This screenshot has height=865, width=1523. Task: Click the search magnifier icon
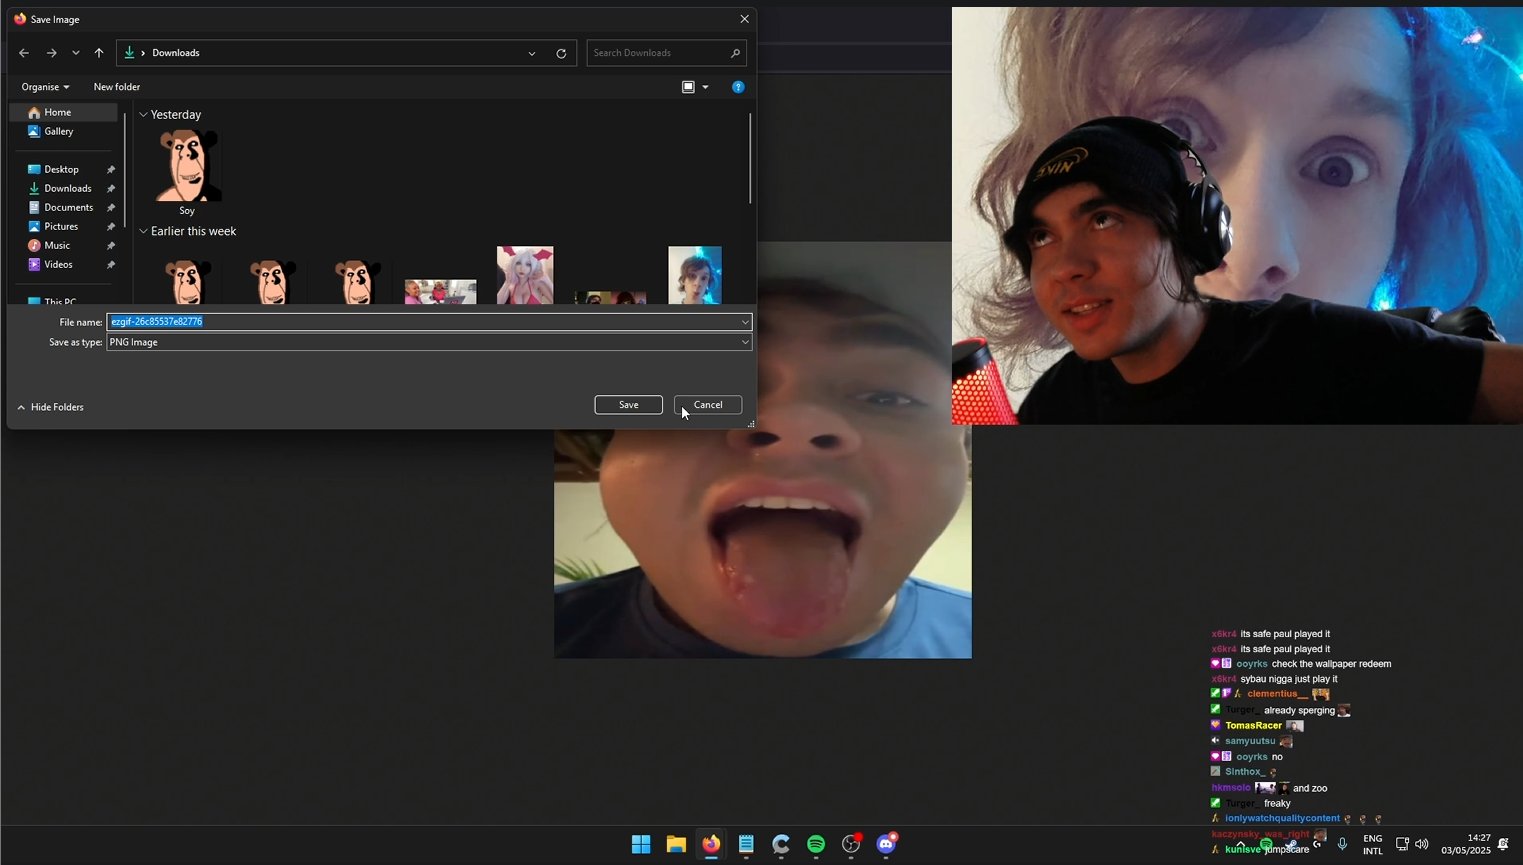click(735, 53)
